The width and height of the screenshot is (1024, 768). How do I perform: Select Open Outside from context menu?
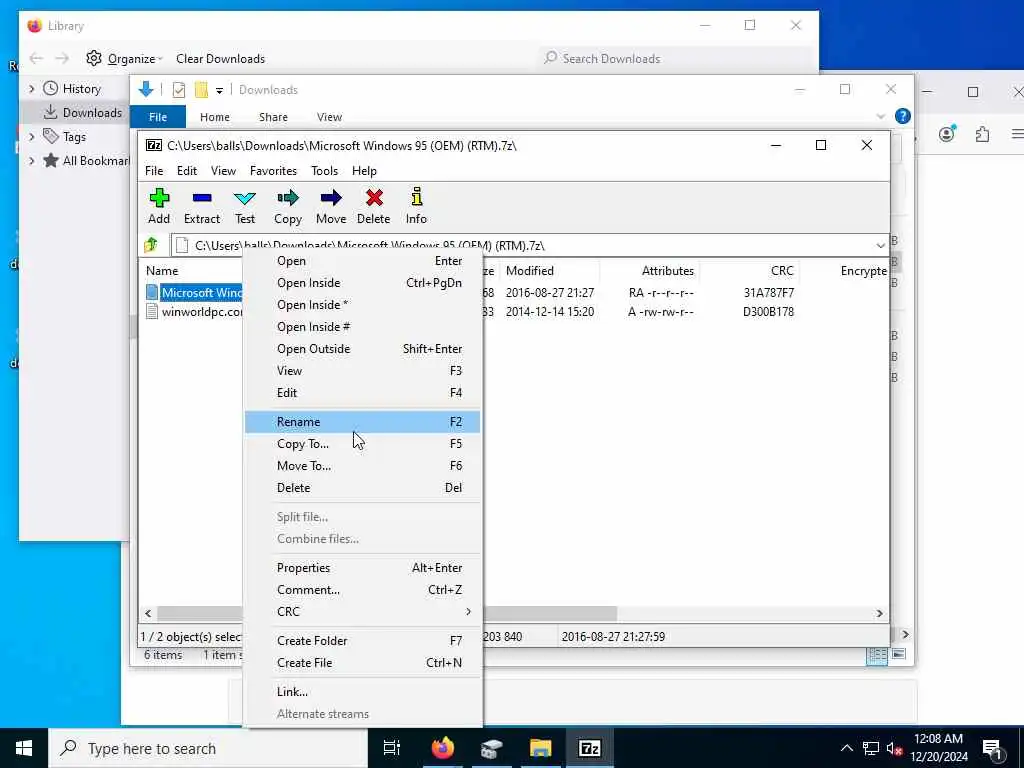tap(362, 349)
